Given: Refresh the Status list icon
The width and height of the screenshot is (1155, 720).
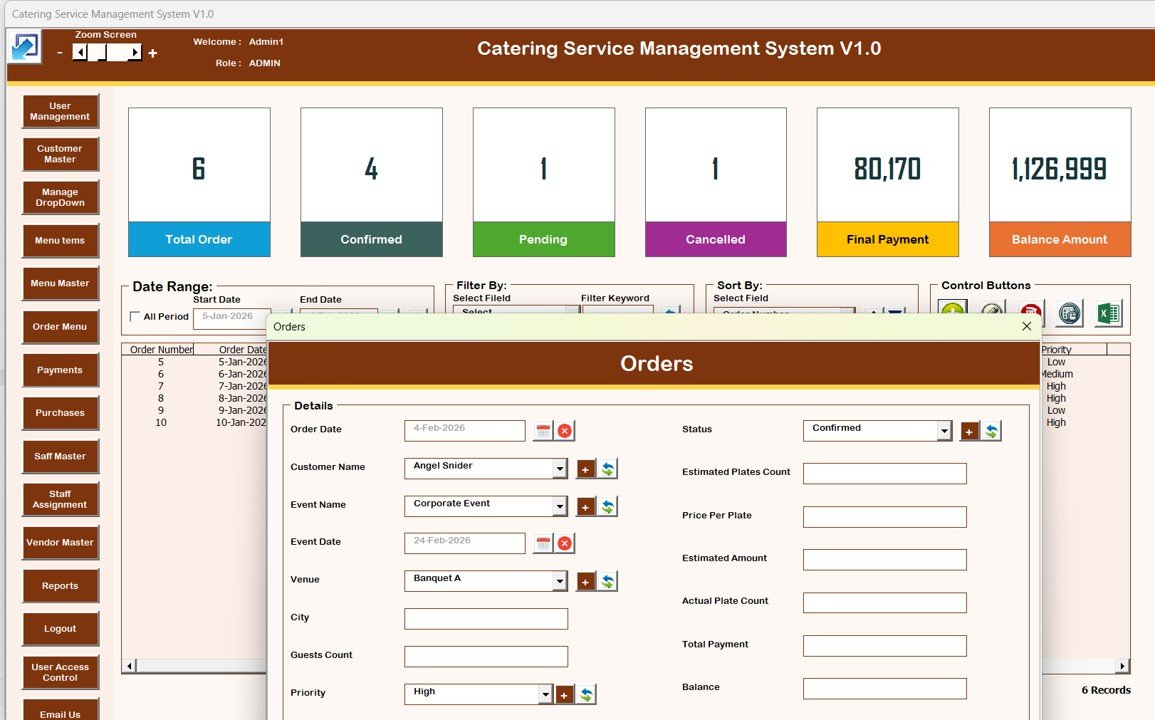Looking at the screenshot, I should pos(991,431).
